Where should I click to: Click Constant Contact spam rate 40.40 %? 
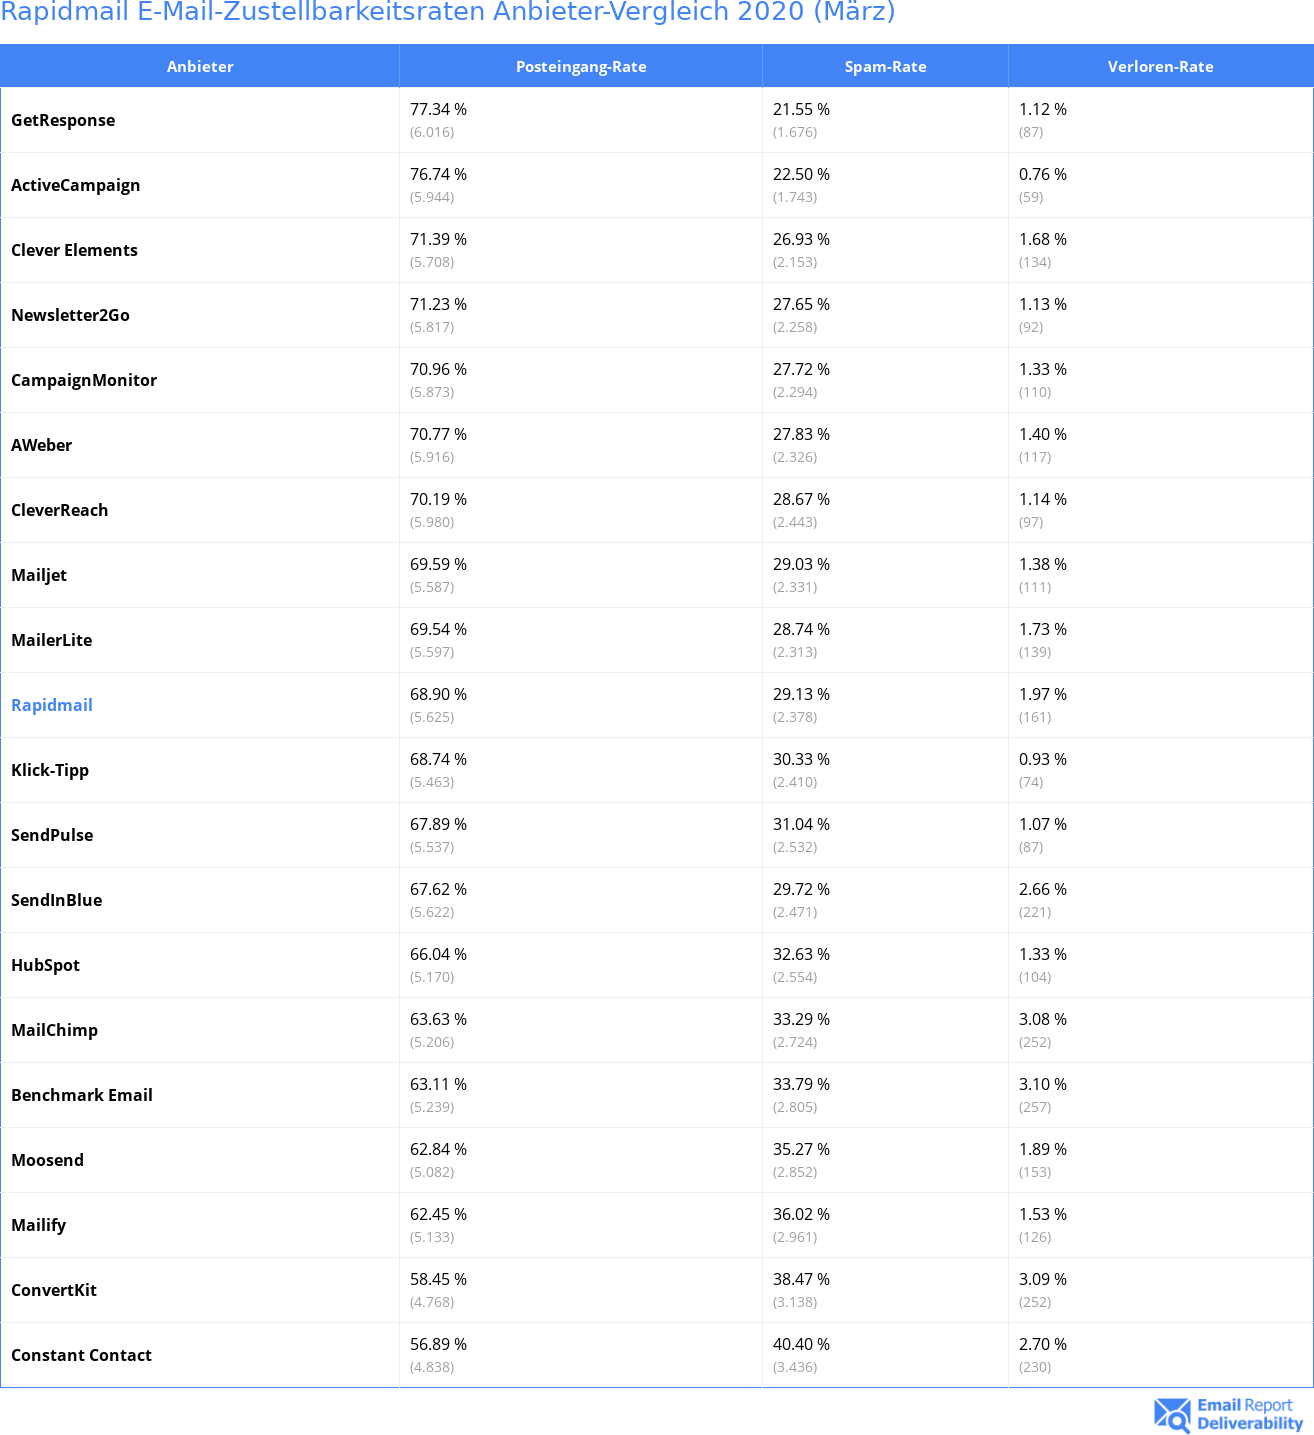click(801, 1344)
